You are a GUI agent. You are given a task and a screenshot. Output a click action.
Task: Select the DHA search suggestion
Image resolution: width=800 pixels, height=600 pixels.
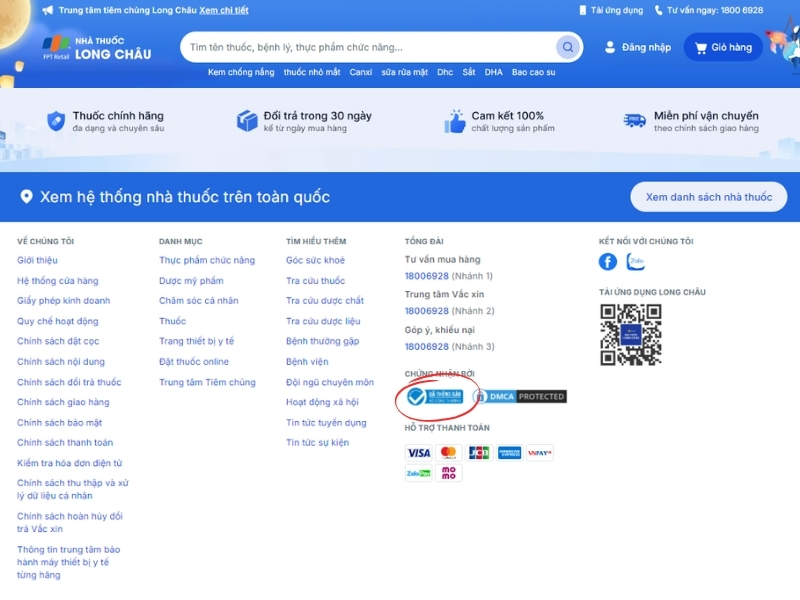(493, 72)
